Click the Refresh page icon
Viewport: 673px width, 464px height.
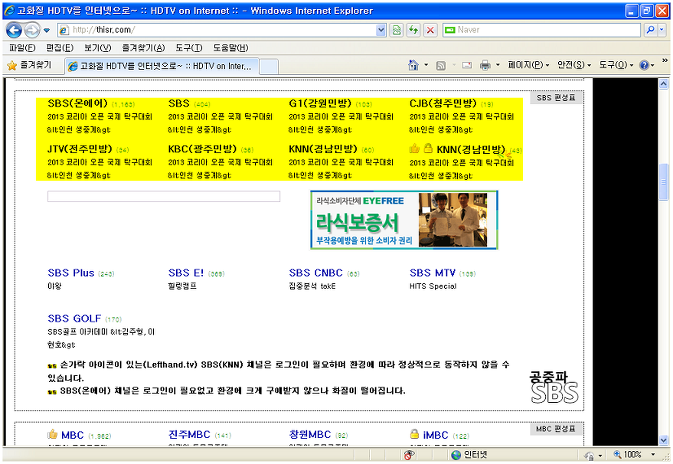coord(413,30)
